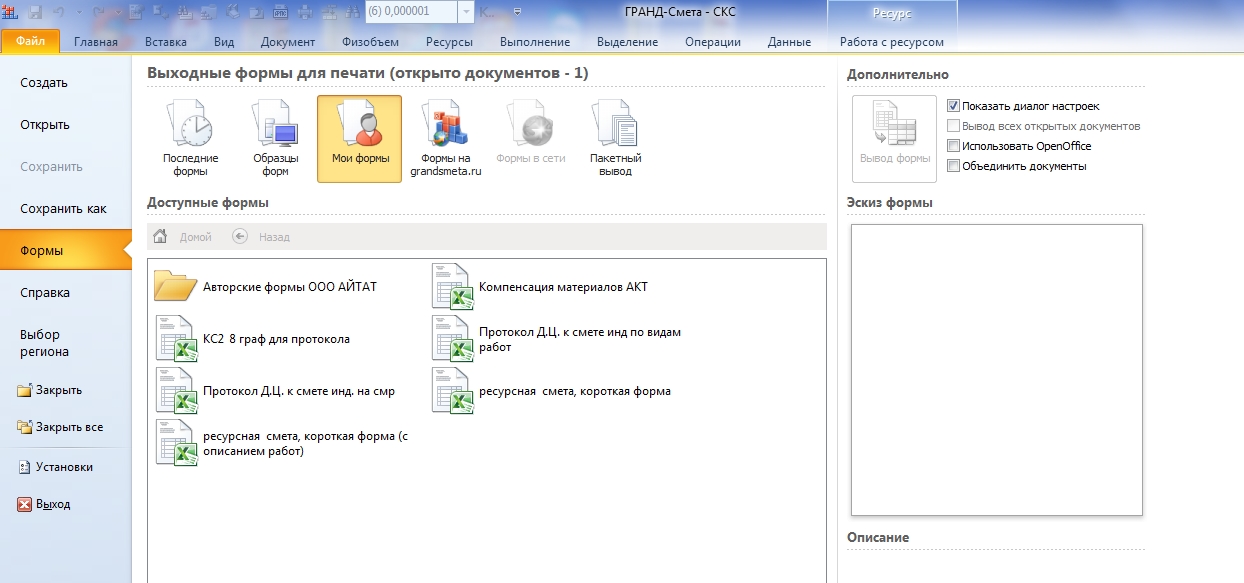Toggle the Вывод всех открытых документов checkbox

(953, 126)
